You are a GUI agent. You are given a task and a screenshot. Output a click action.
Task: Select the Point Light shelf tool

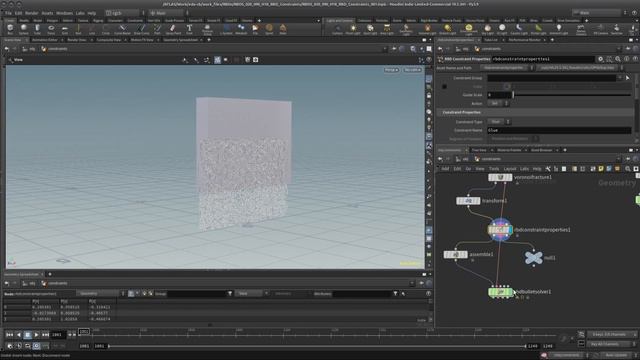click(353, 29)
